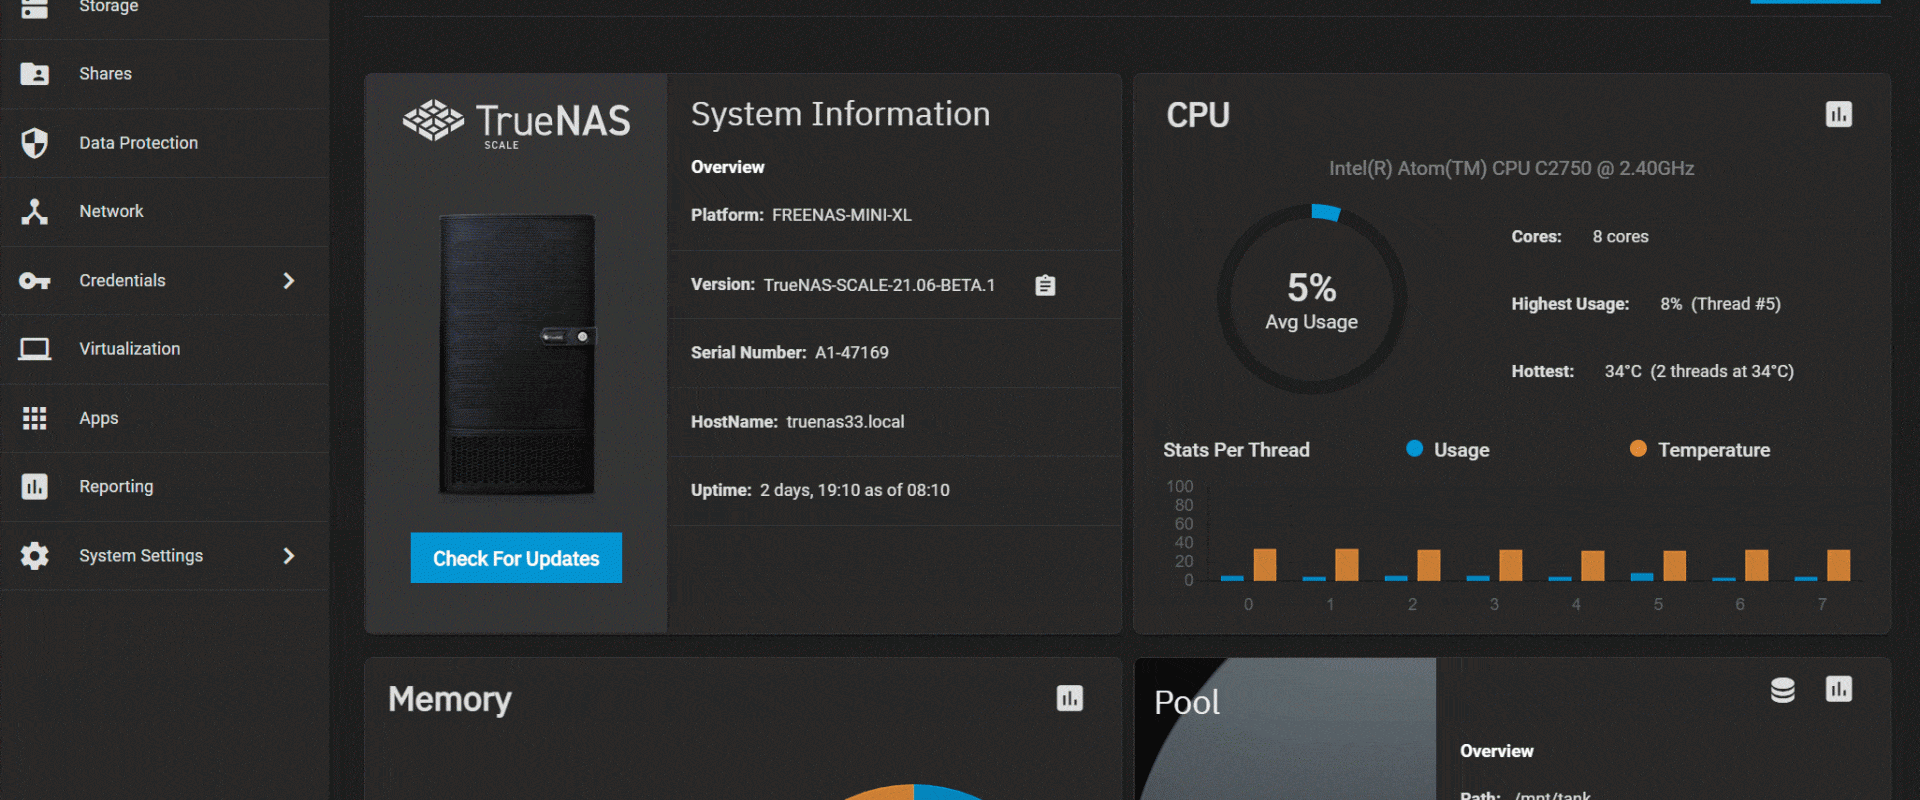The height and width of the screenshot is (800, 1920).
Task: Click the Stats Per Thread label
Action: coord(1236,450)
